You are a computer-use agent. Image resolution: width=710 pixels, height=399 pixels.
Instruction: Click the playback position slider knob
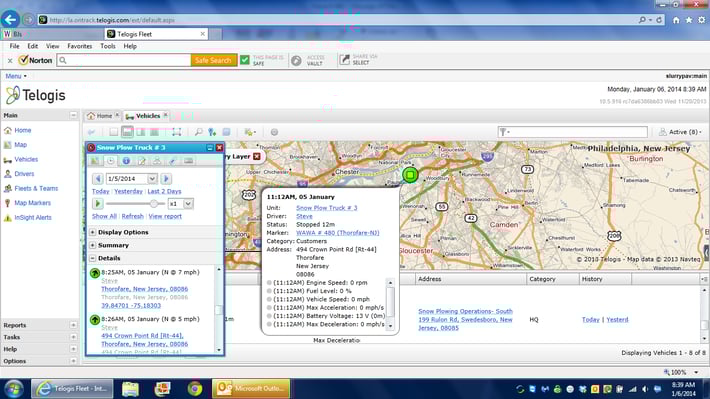[154, 204]
